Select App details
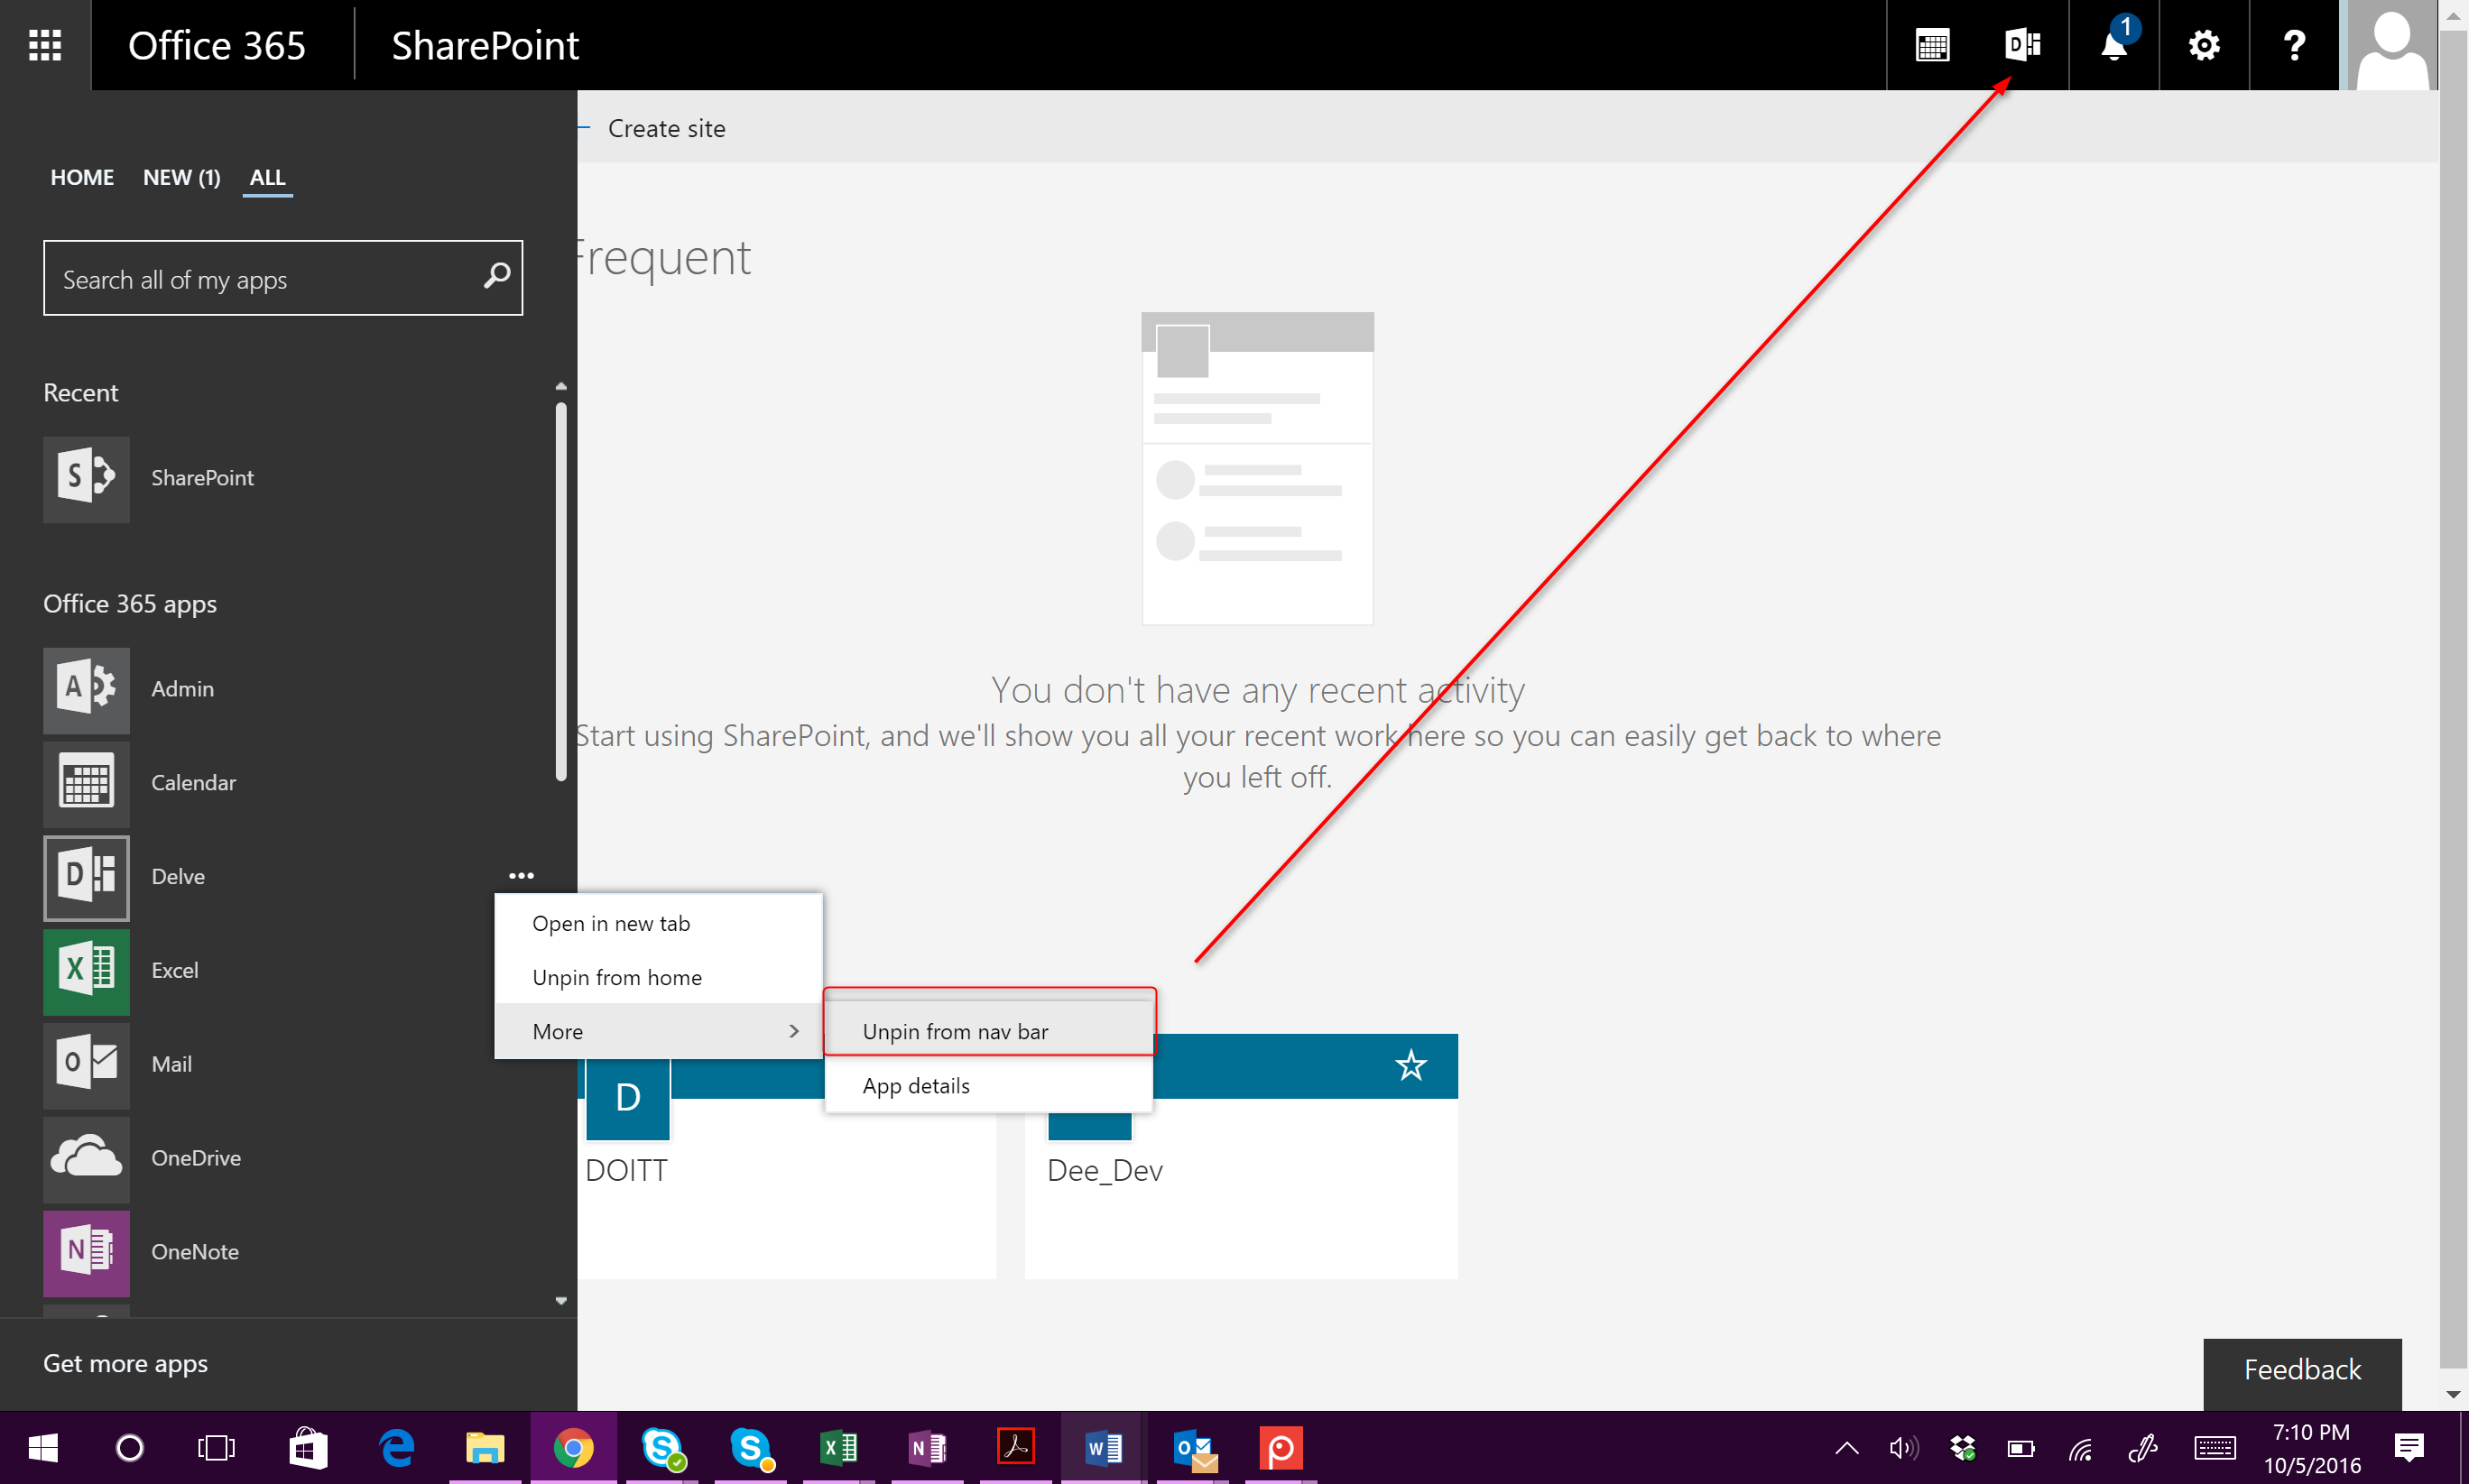 pyautogui.click(x=989, y=1085)
